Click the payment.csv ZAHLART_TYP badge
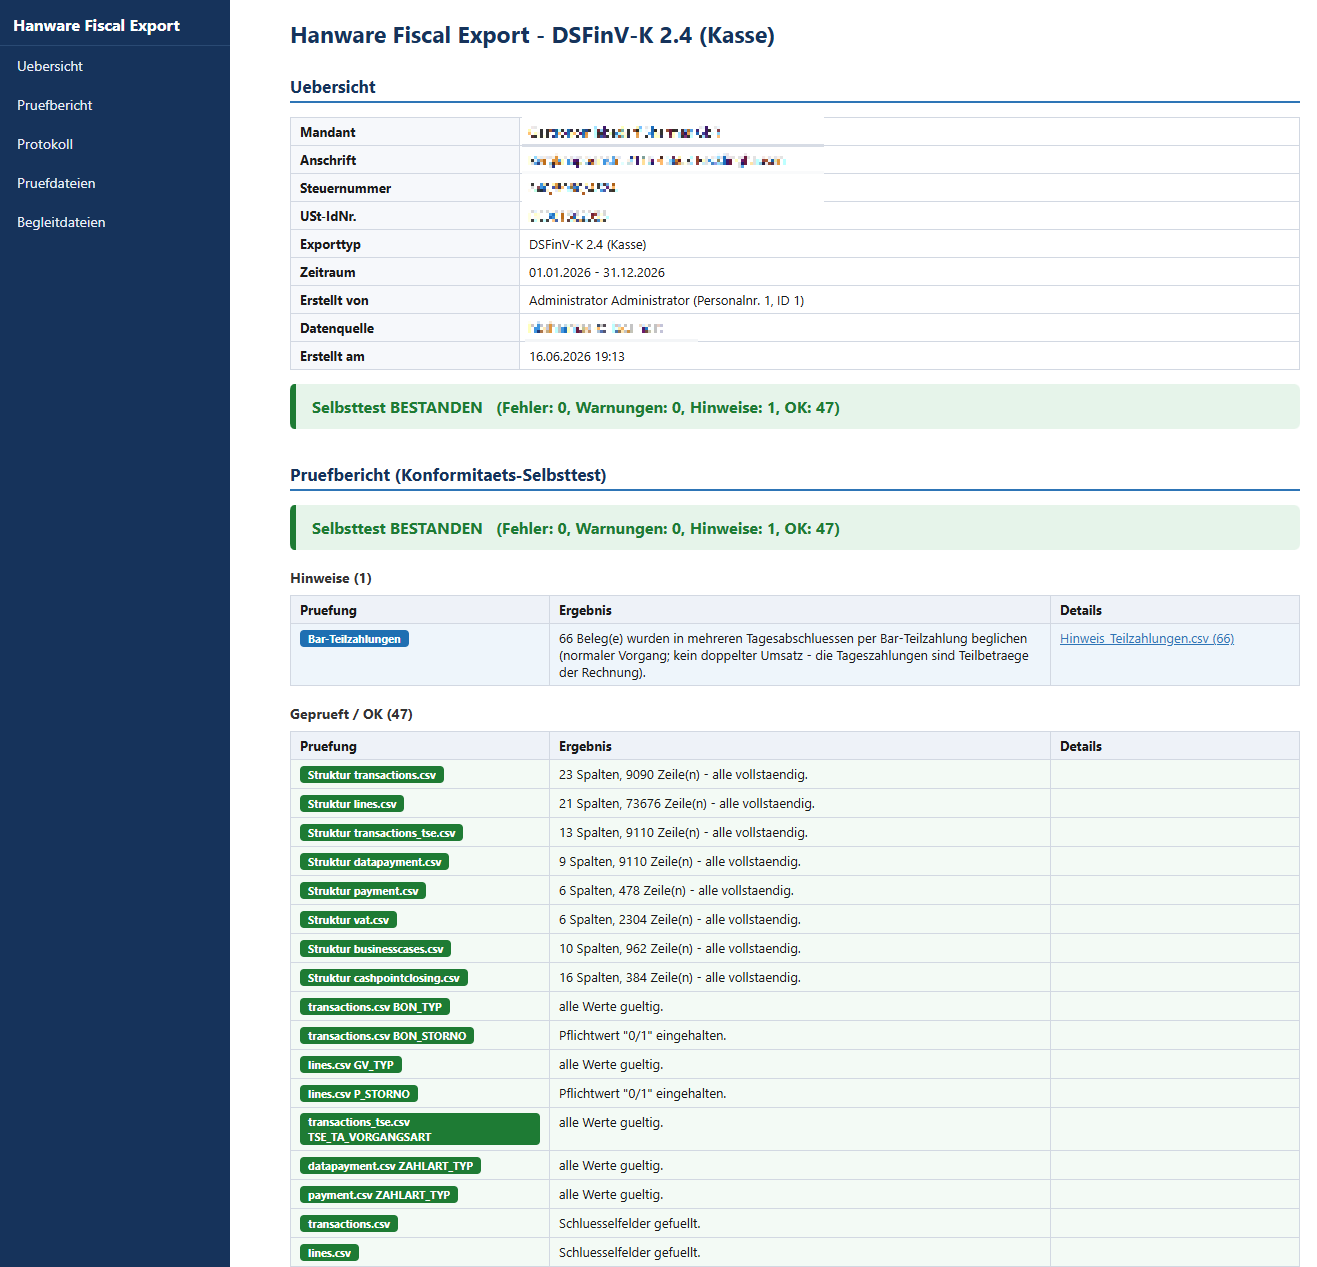This screenshot has height=1267, width=1317. [379, 1195]
